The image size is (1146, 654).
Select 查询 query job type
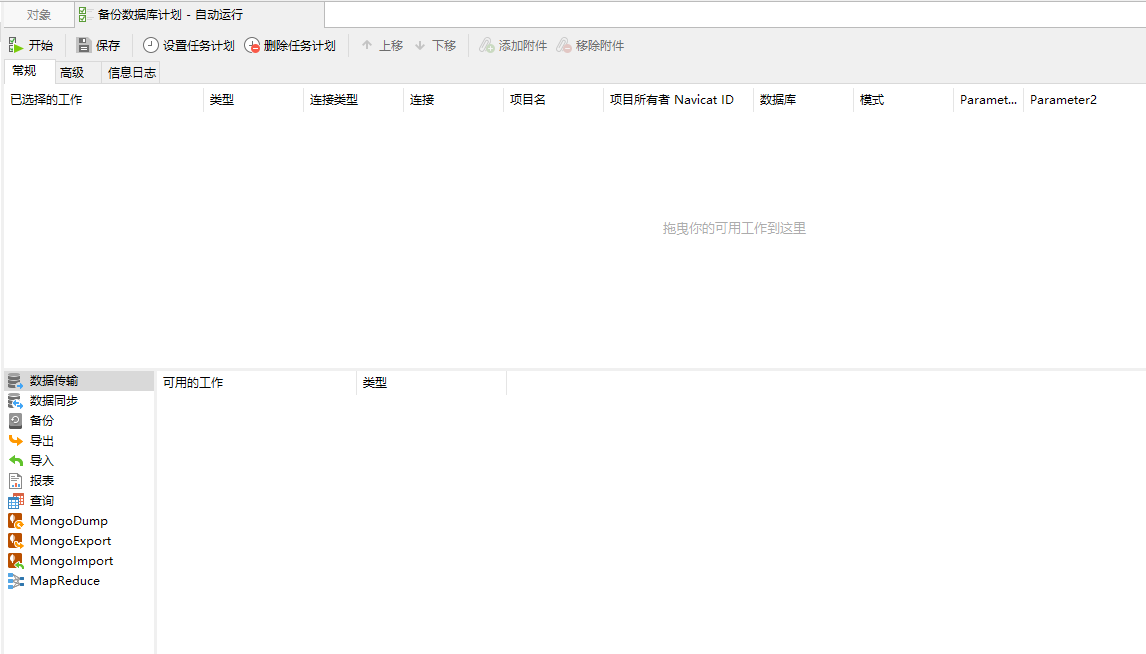(42, 501)
